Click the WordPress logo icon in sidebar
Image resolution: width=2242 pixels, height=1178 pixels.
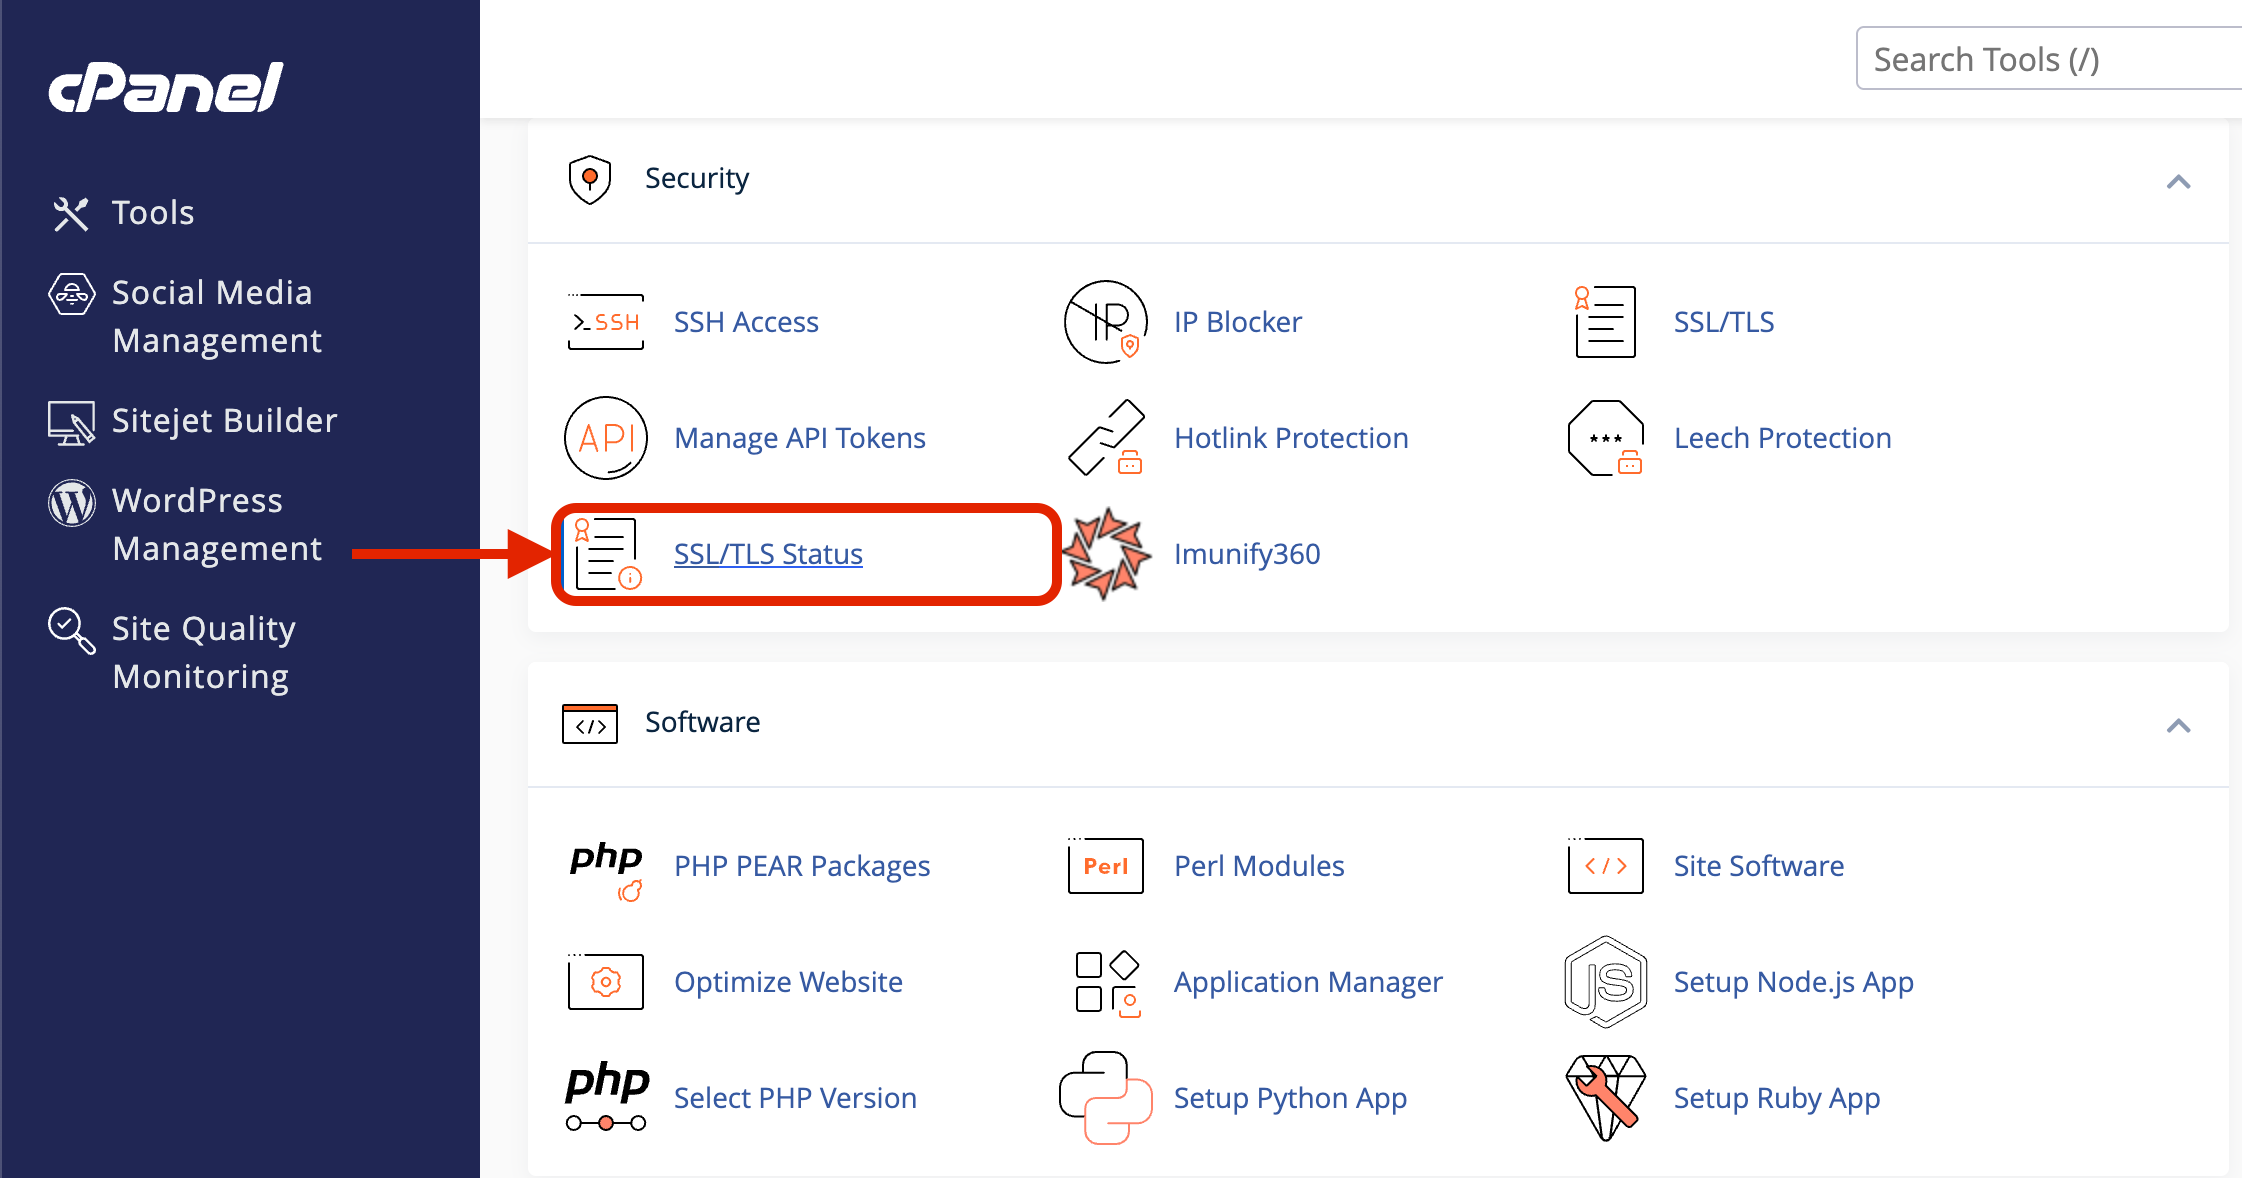[72, 502]
